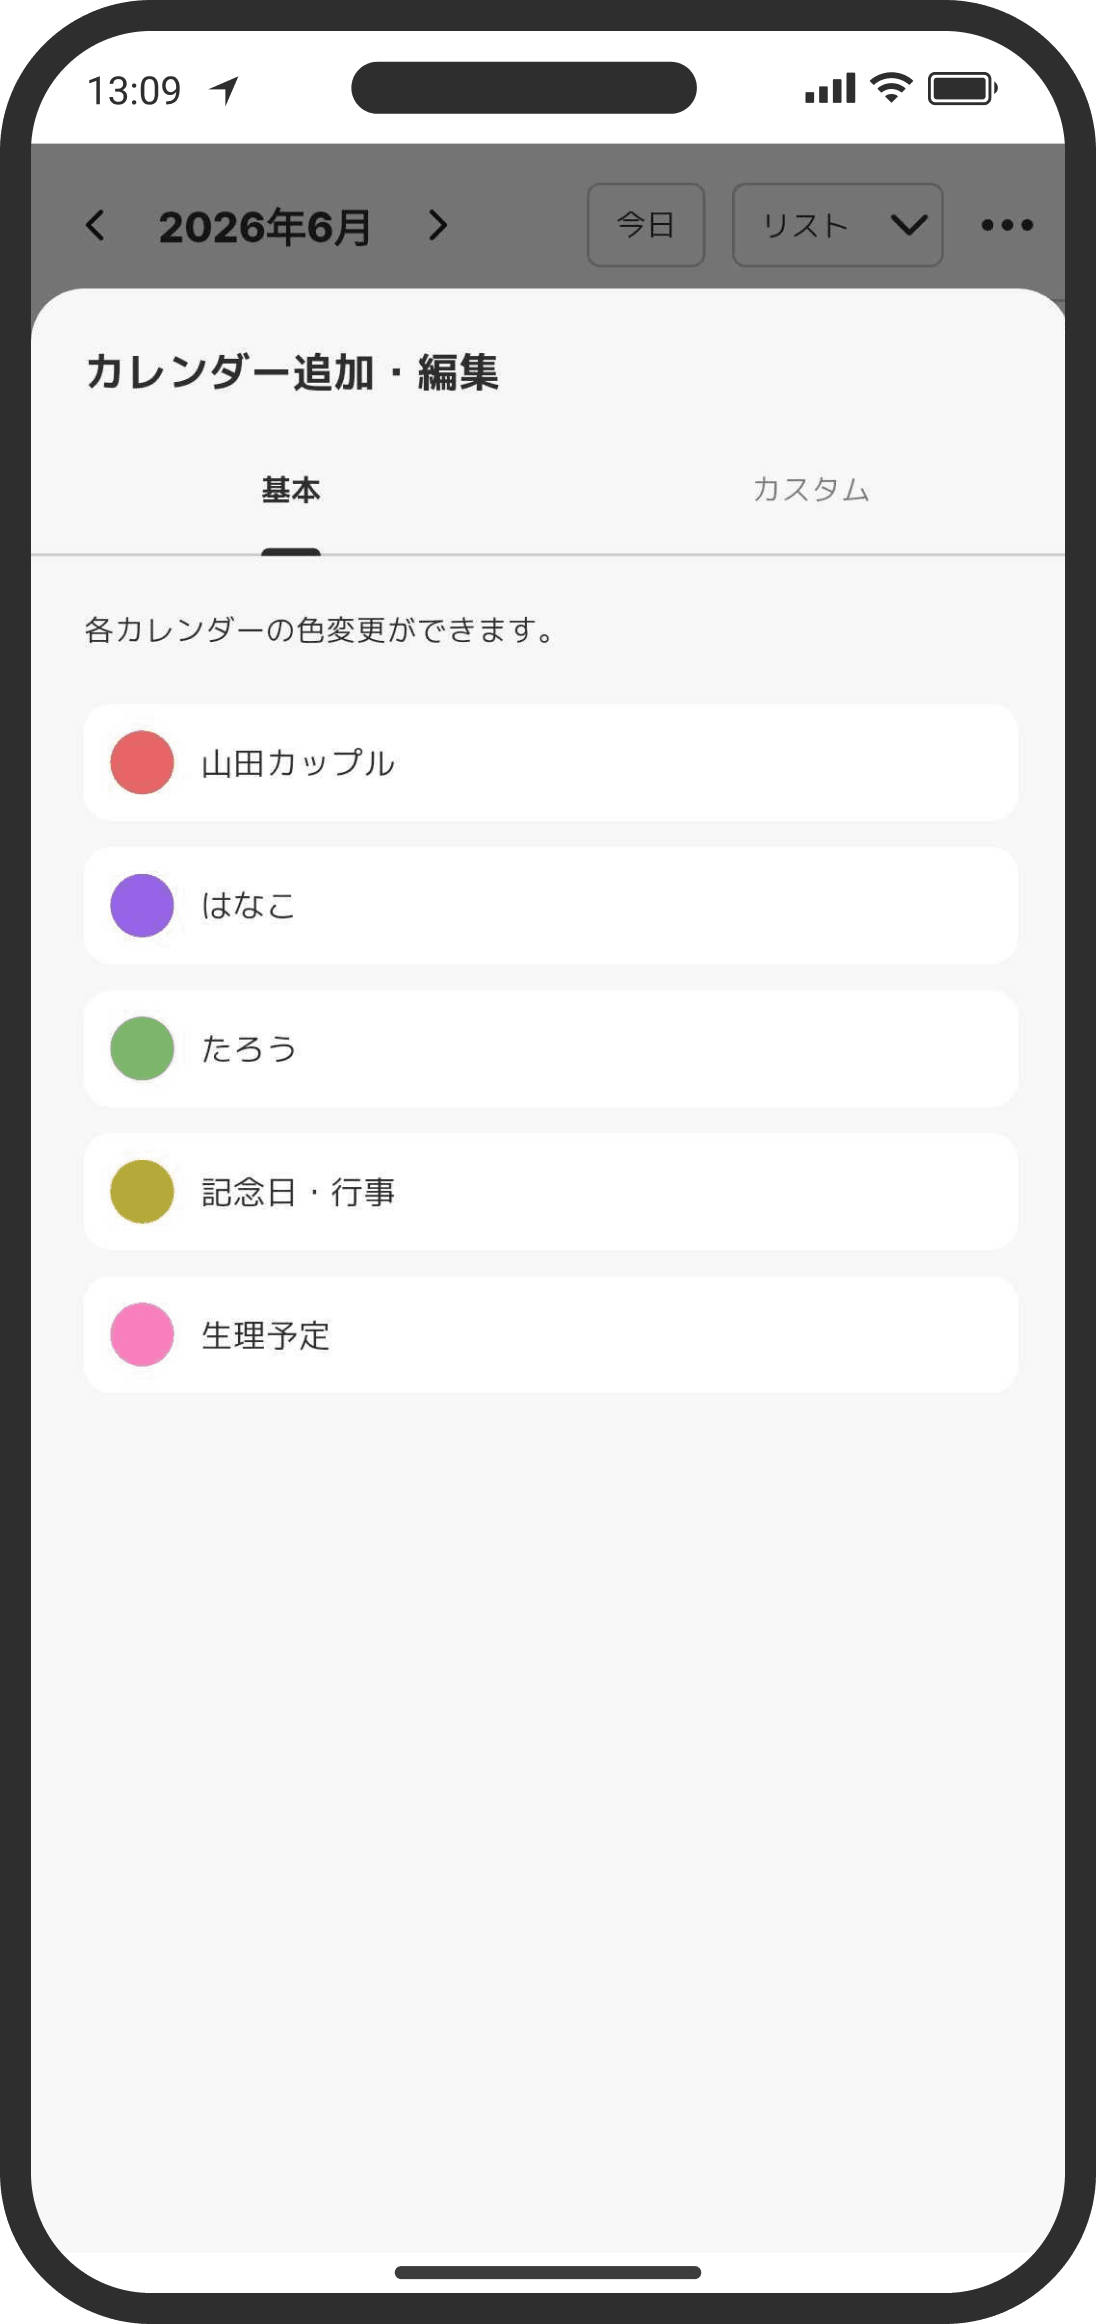This screenshot has height=2324, width=1096.
Task: Switch to the カスタム tab
Action: [811, 490]
